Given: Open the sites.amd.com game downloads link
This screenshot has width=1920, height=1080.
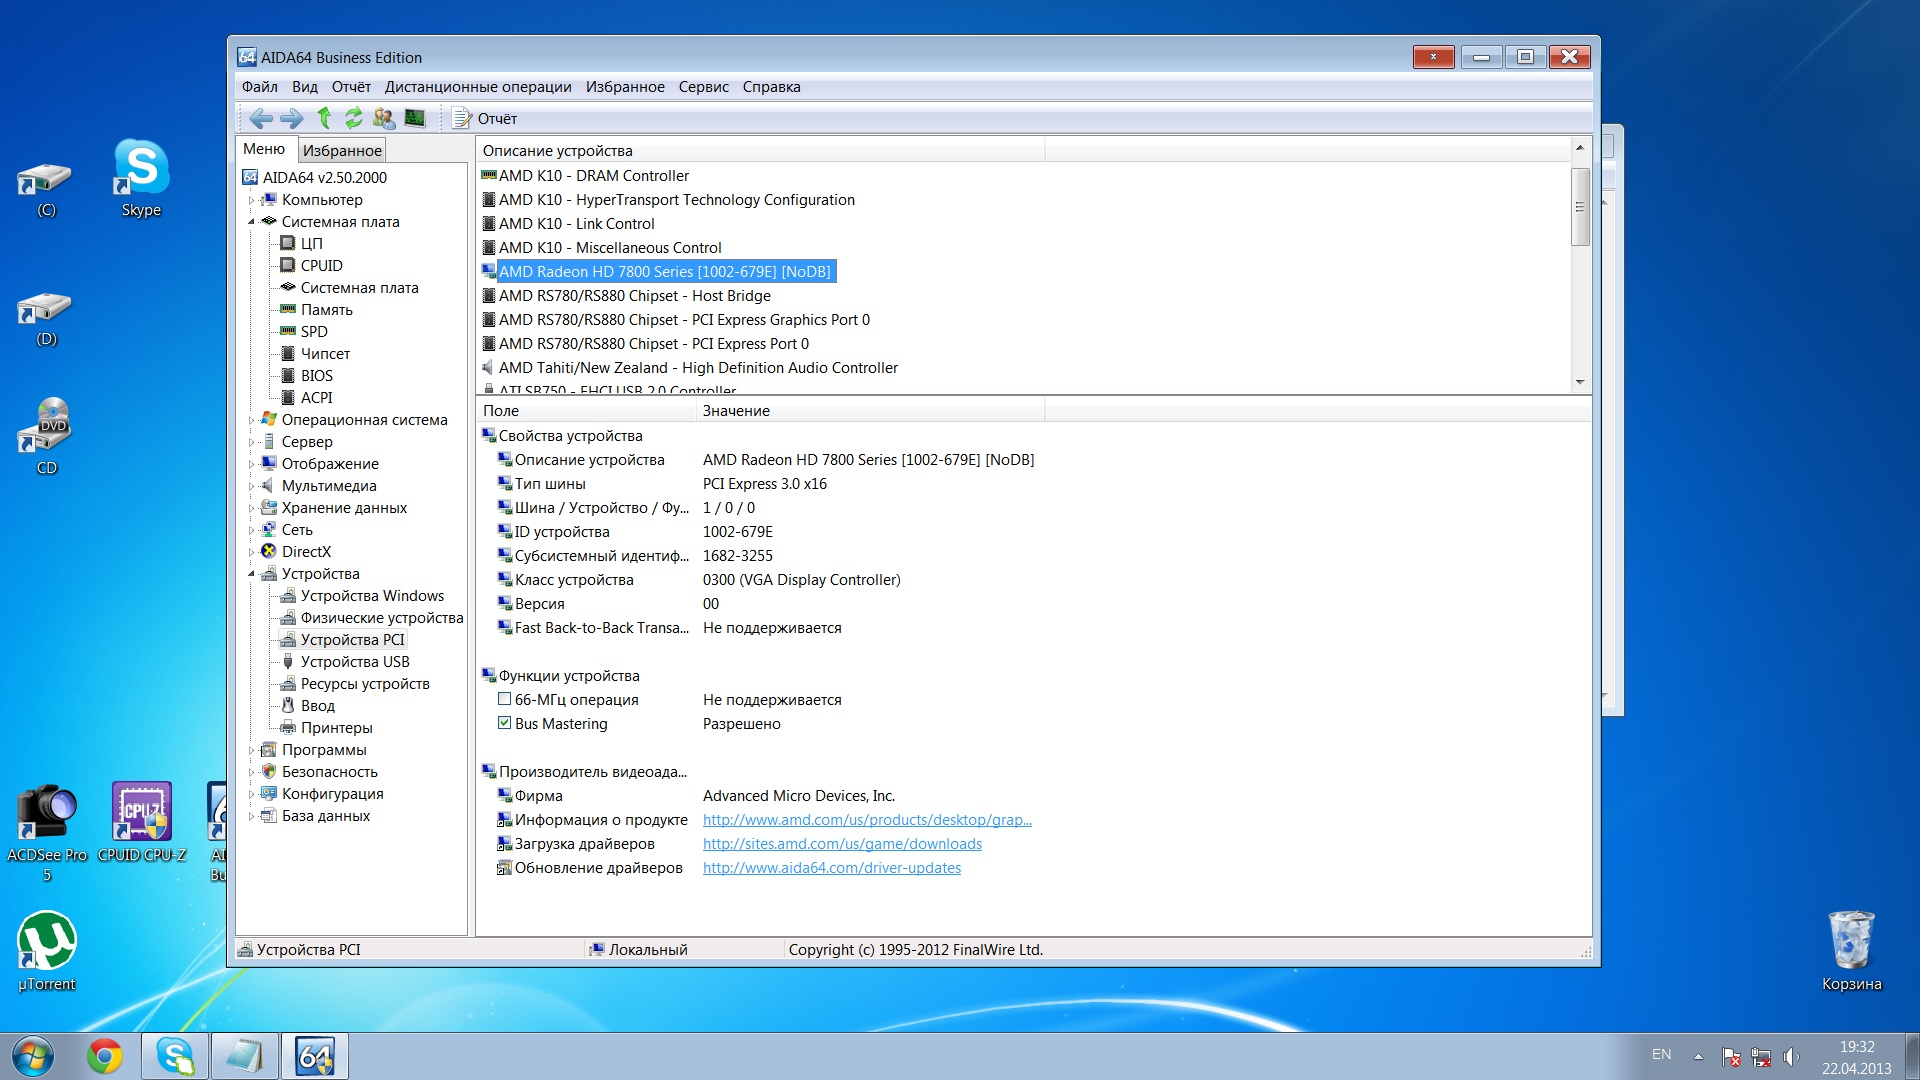Looking at the screenshot, I should click(x=842, y=844).
